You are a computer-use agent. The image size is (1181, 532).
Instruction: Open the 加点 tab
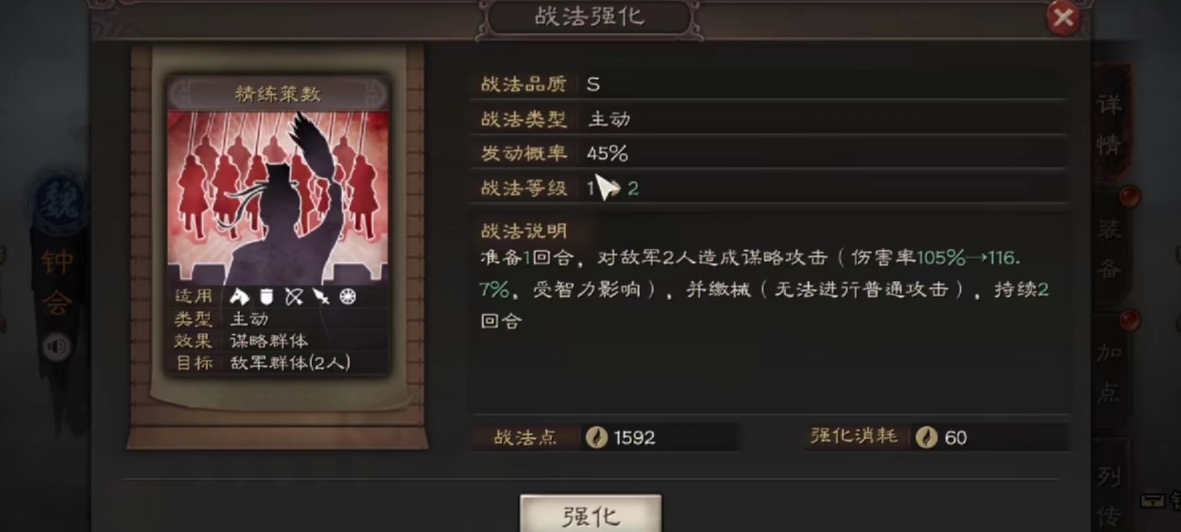[x=1110, y=371]
